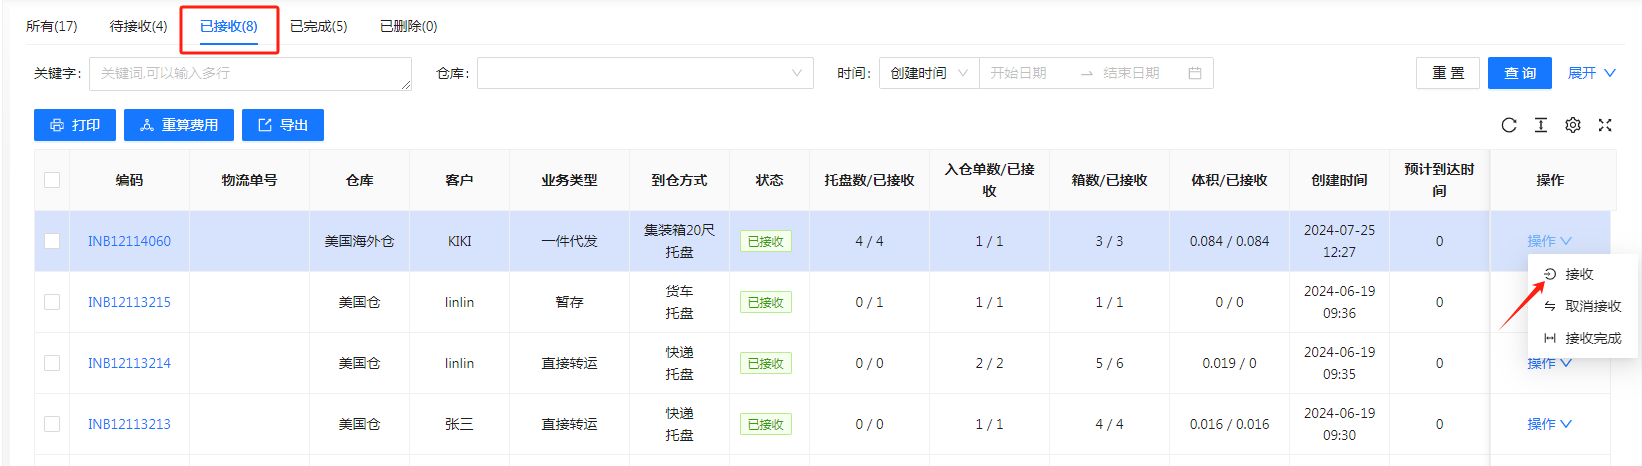Open the INB12113213 order link
Screen dimensions: 1642x466
tap(129, 424)
